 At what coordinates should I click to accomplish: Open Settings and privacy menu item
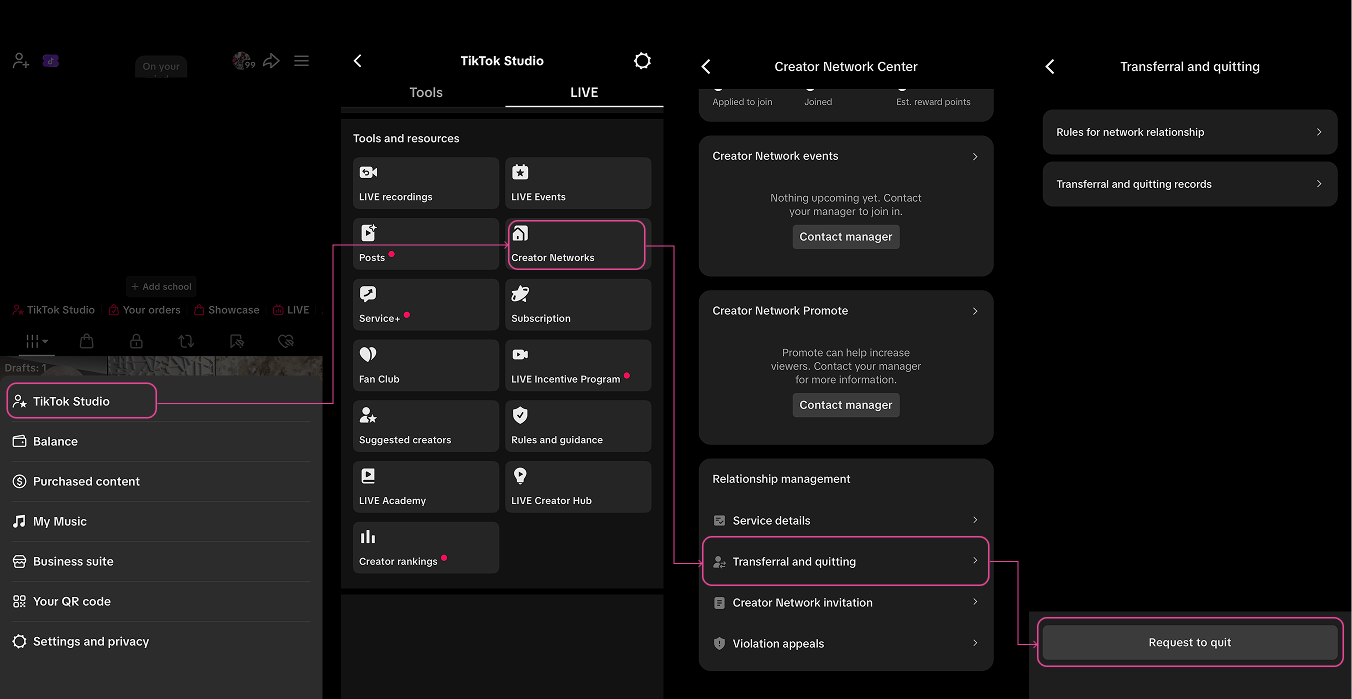pos(91,641)
